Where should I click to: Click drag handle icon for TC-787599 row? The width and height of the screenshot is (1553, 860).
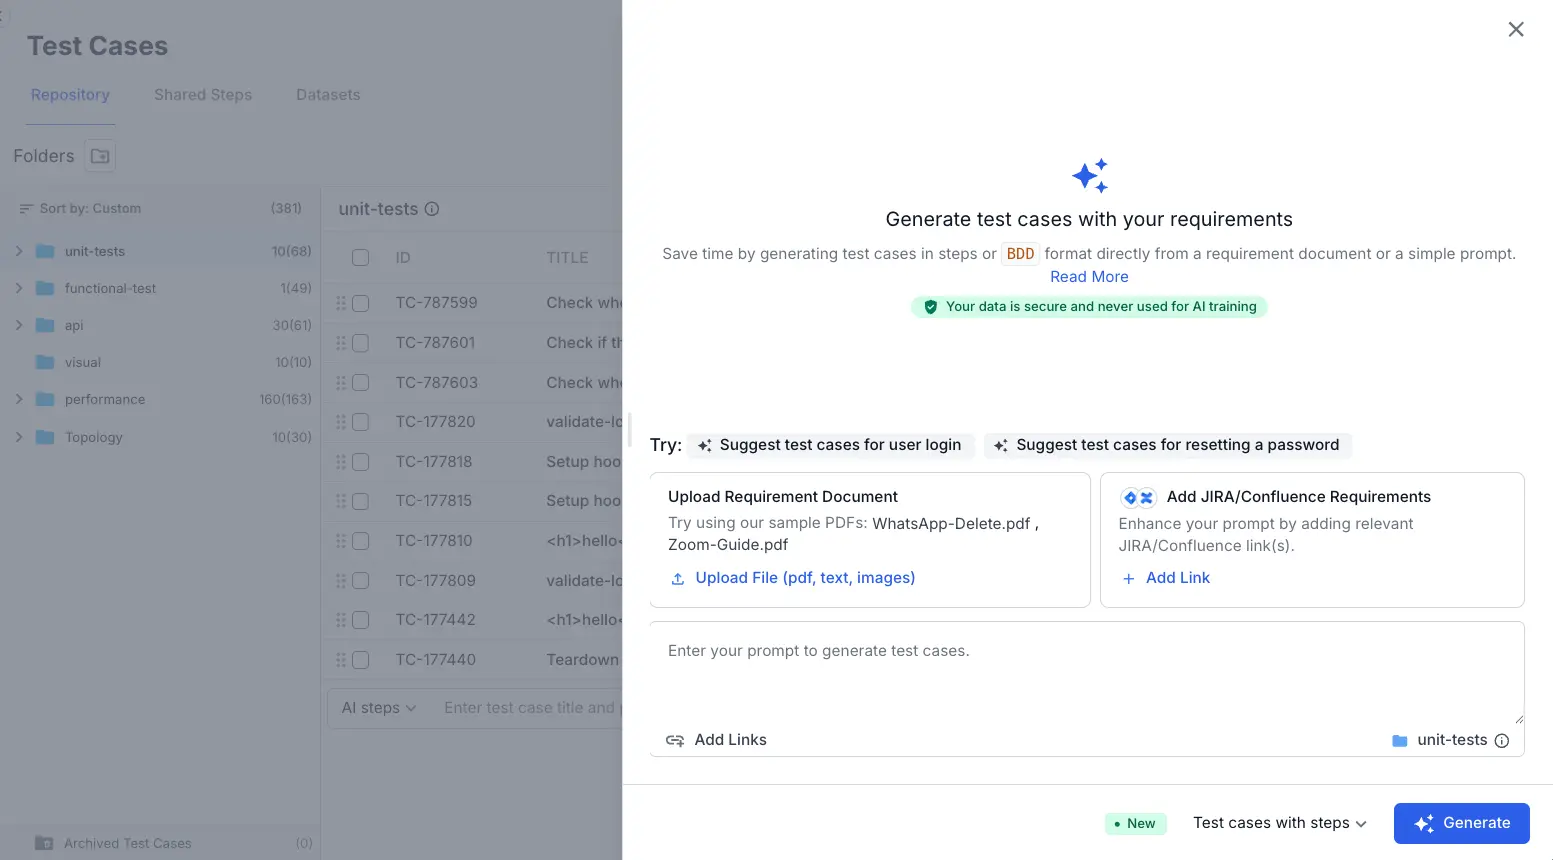(x=340, y=303)
